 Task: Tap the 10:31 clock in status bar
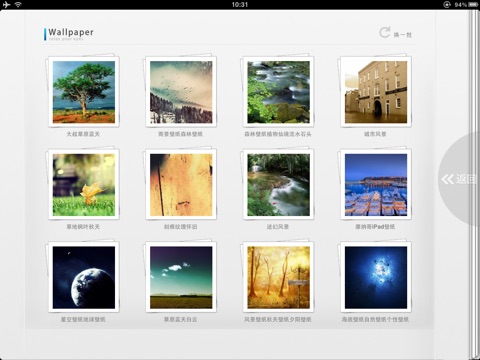click(x=240, y=4)
